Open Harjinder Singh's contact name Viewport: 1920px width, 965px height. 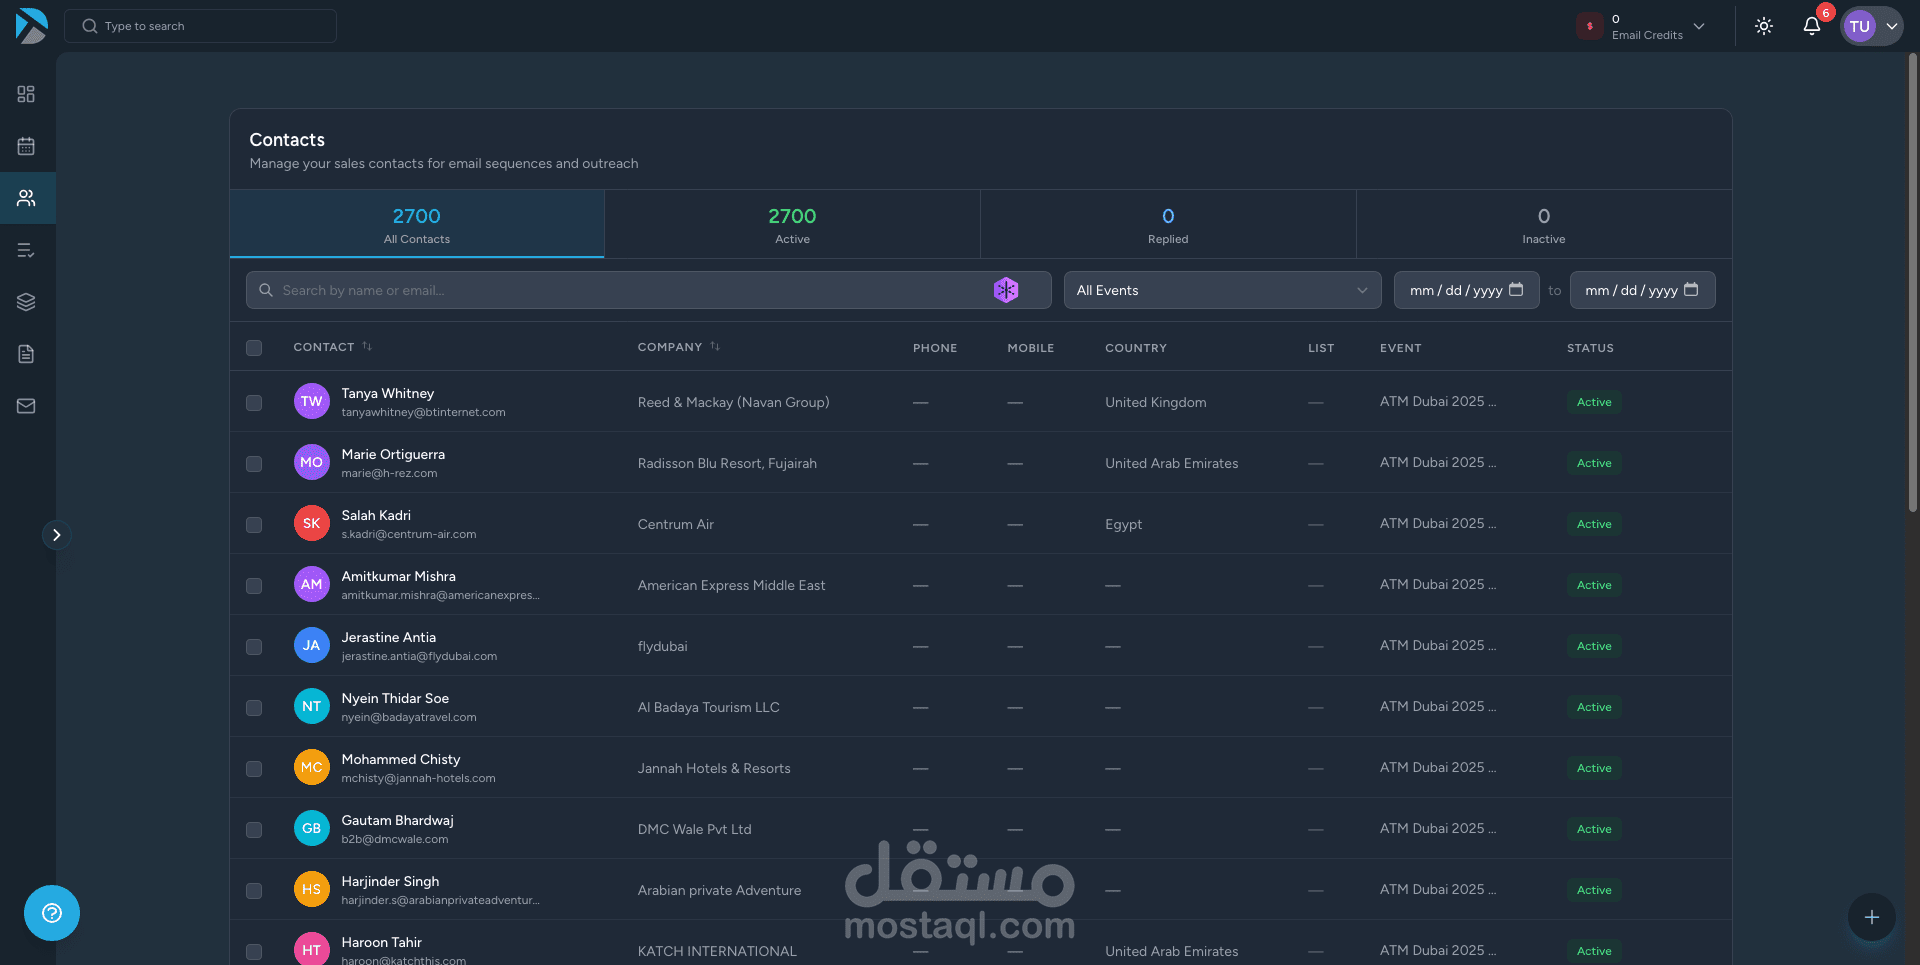click(x=390, y=881)
